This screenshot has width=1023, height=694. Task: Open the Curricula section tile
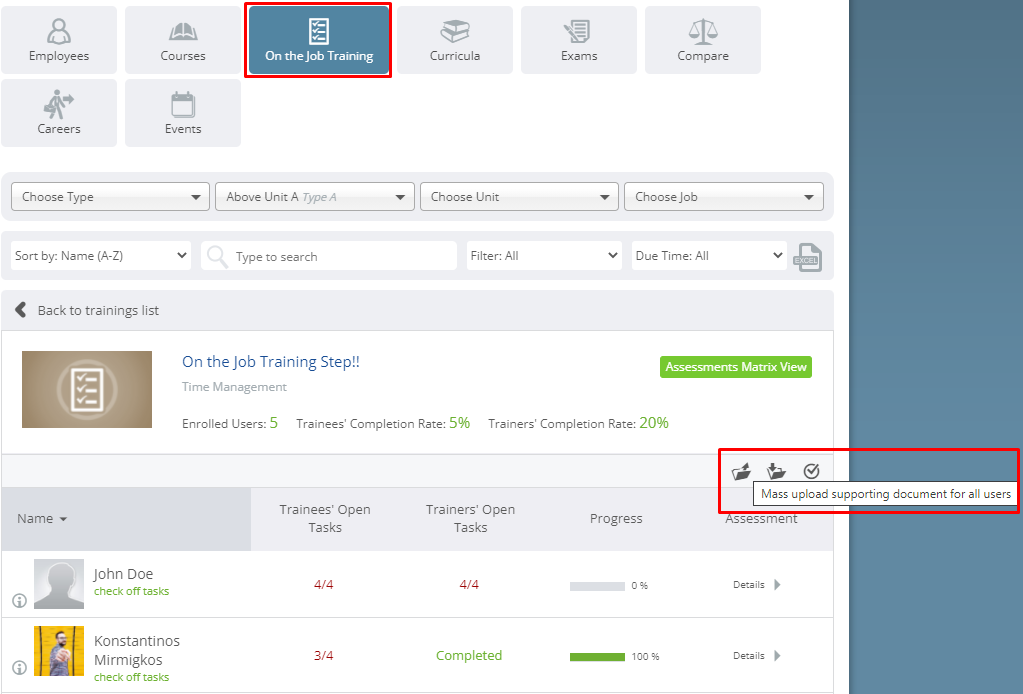pyautogui.click(x=455, y=40)
